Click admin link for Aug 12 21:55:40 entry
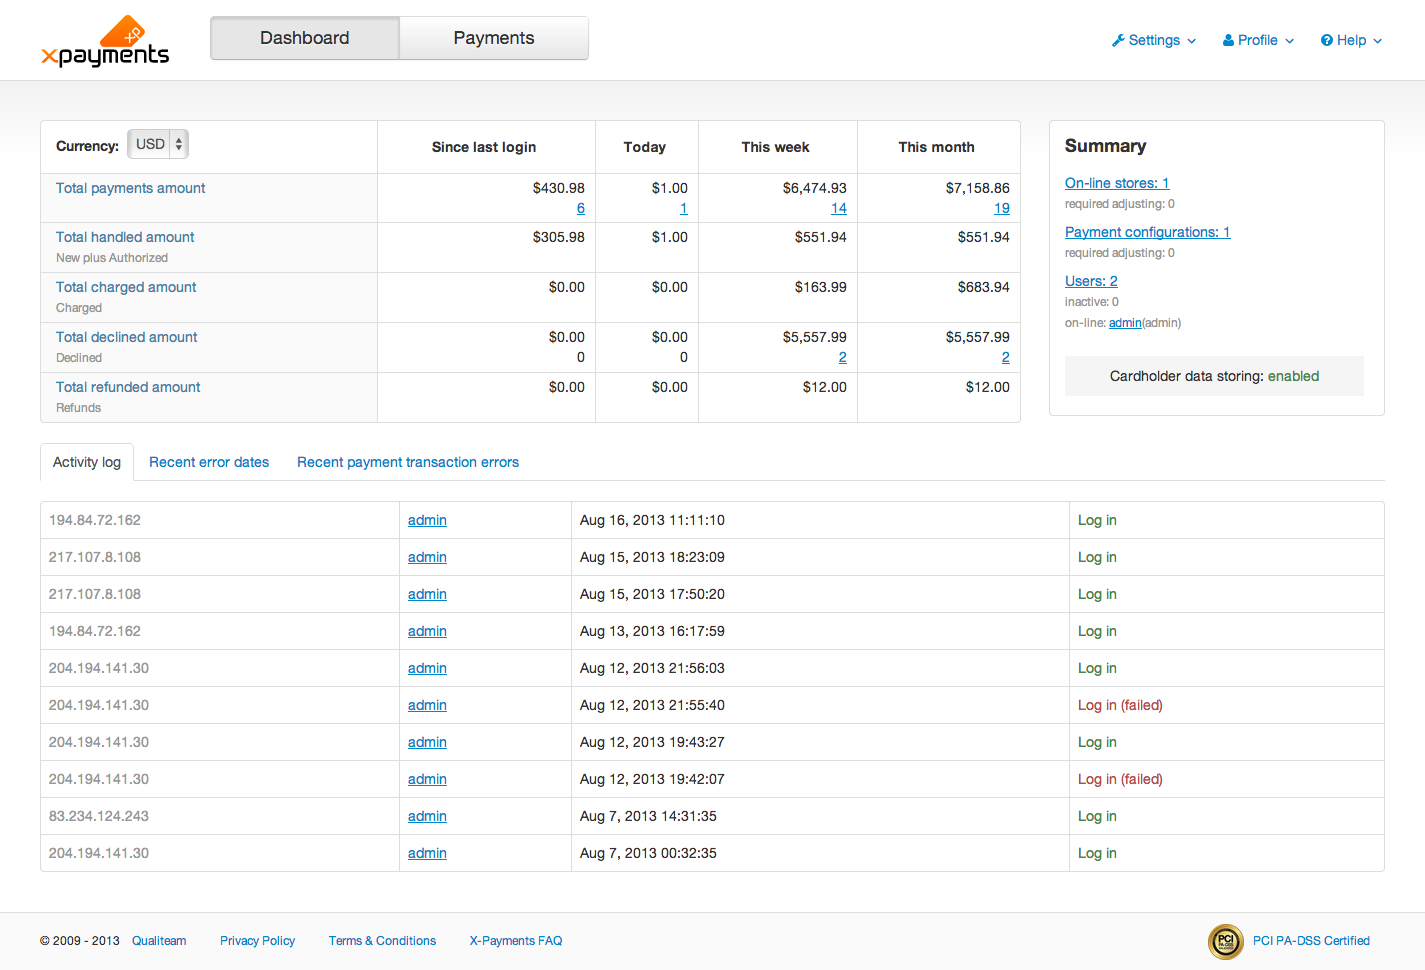 pos(427,705)
